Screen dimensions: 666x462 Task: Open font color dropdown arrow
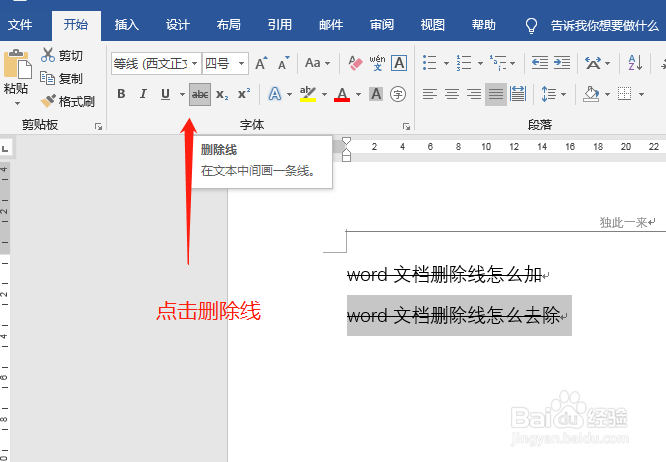(x=358, y=94)
